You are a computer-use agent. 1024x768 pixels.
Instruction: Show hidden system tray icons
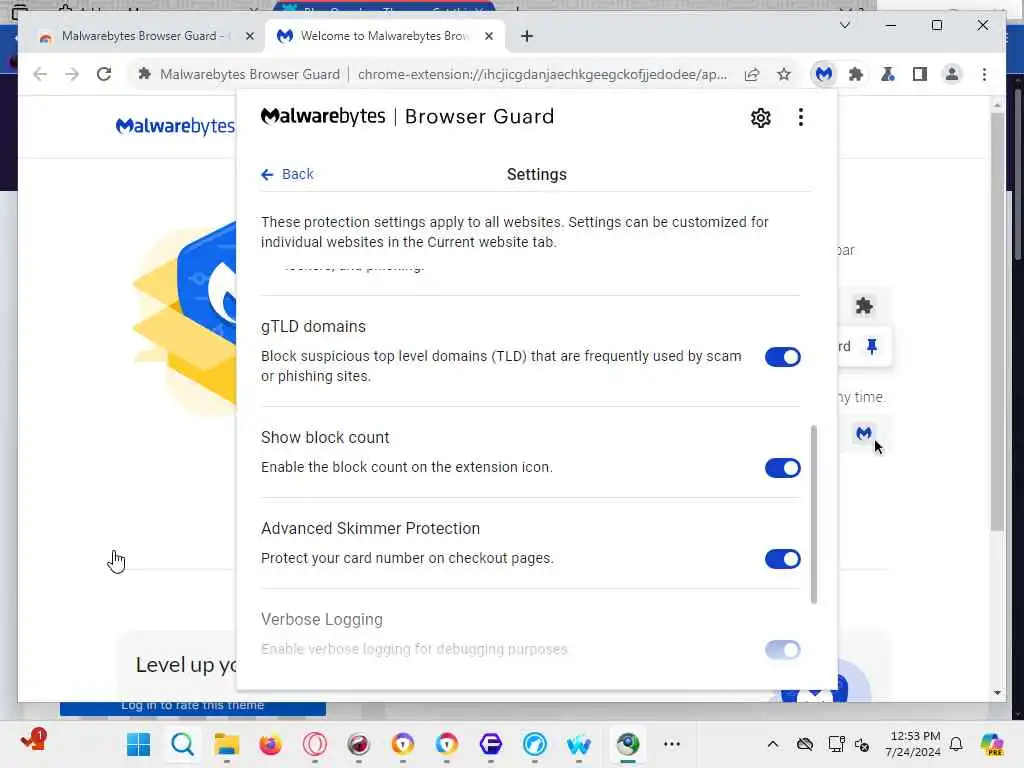773,744
